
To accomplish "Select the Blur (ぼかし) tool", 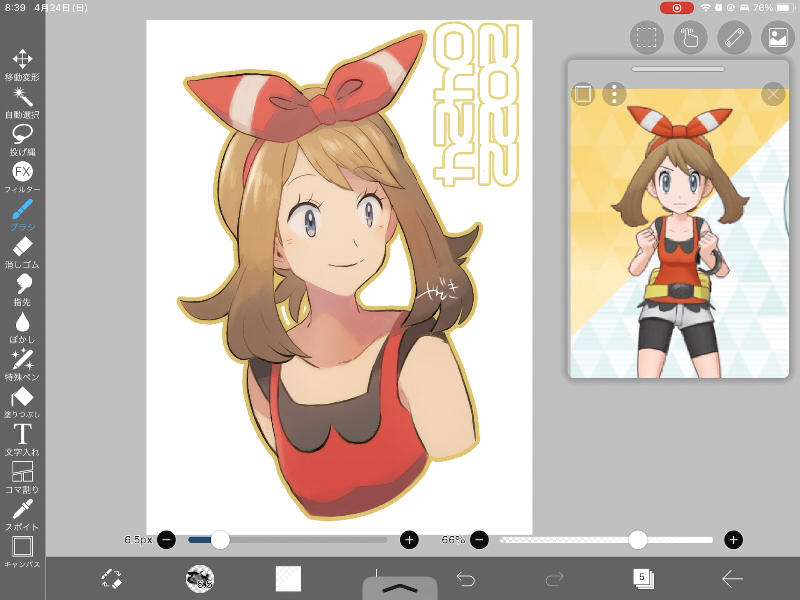I will coord(22,328).
